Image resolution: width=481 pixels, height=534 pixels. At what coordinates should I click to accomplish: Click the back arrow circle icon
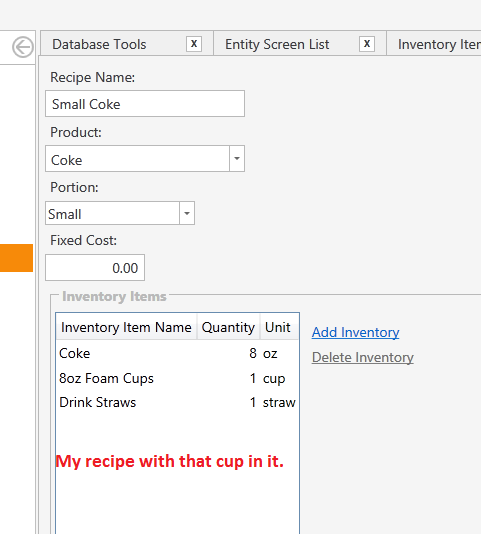click(23, 47)
